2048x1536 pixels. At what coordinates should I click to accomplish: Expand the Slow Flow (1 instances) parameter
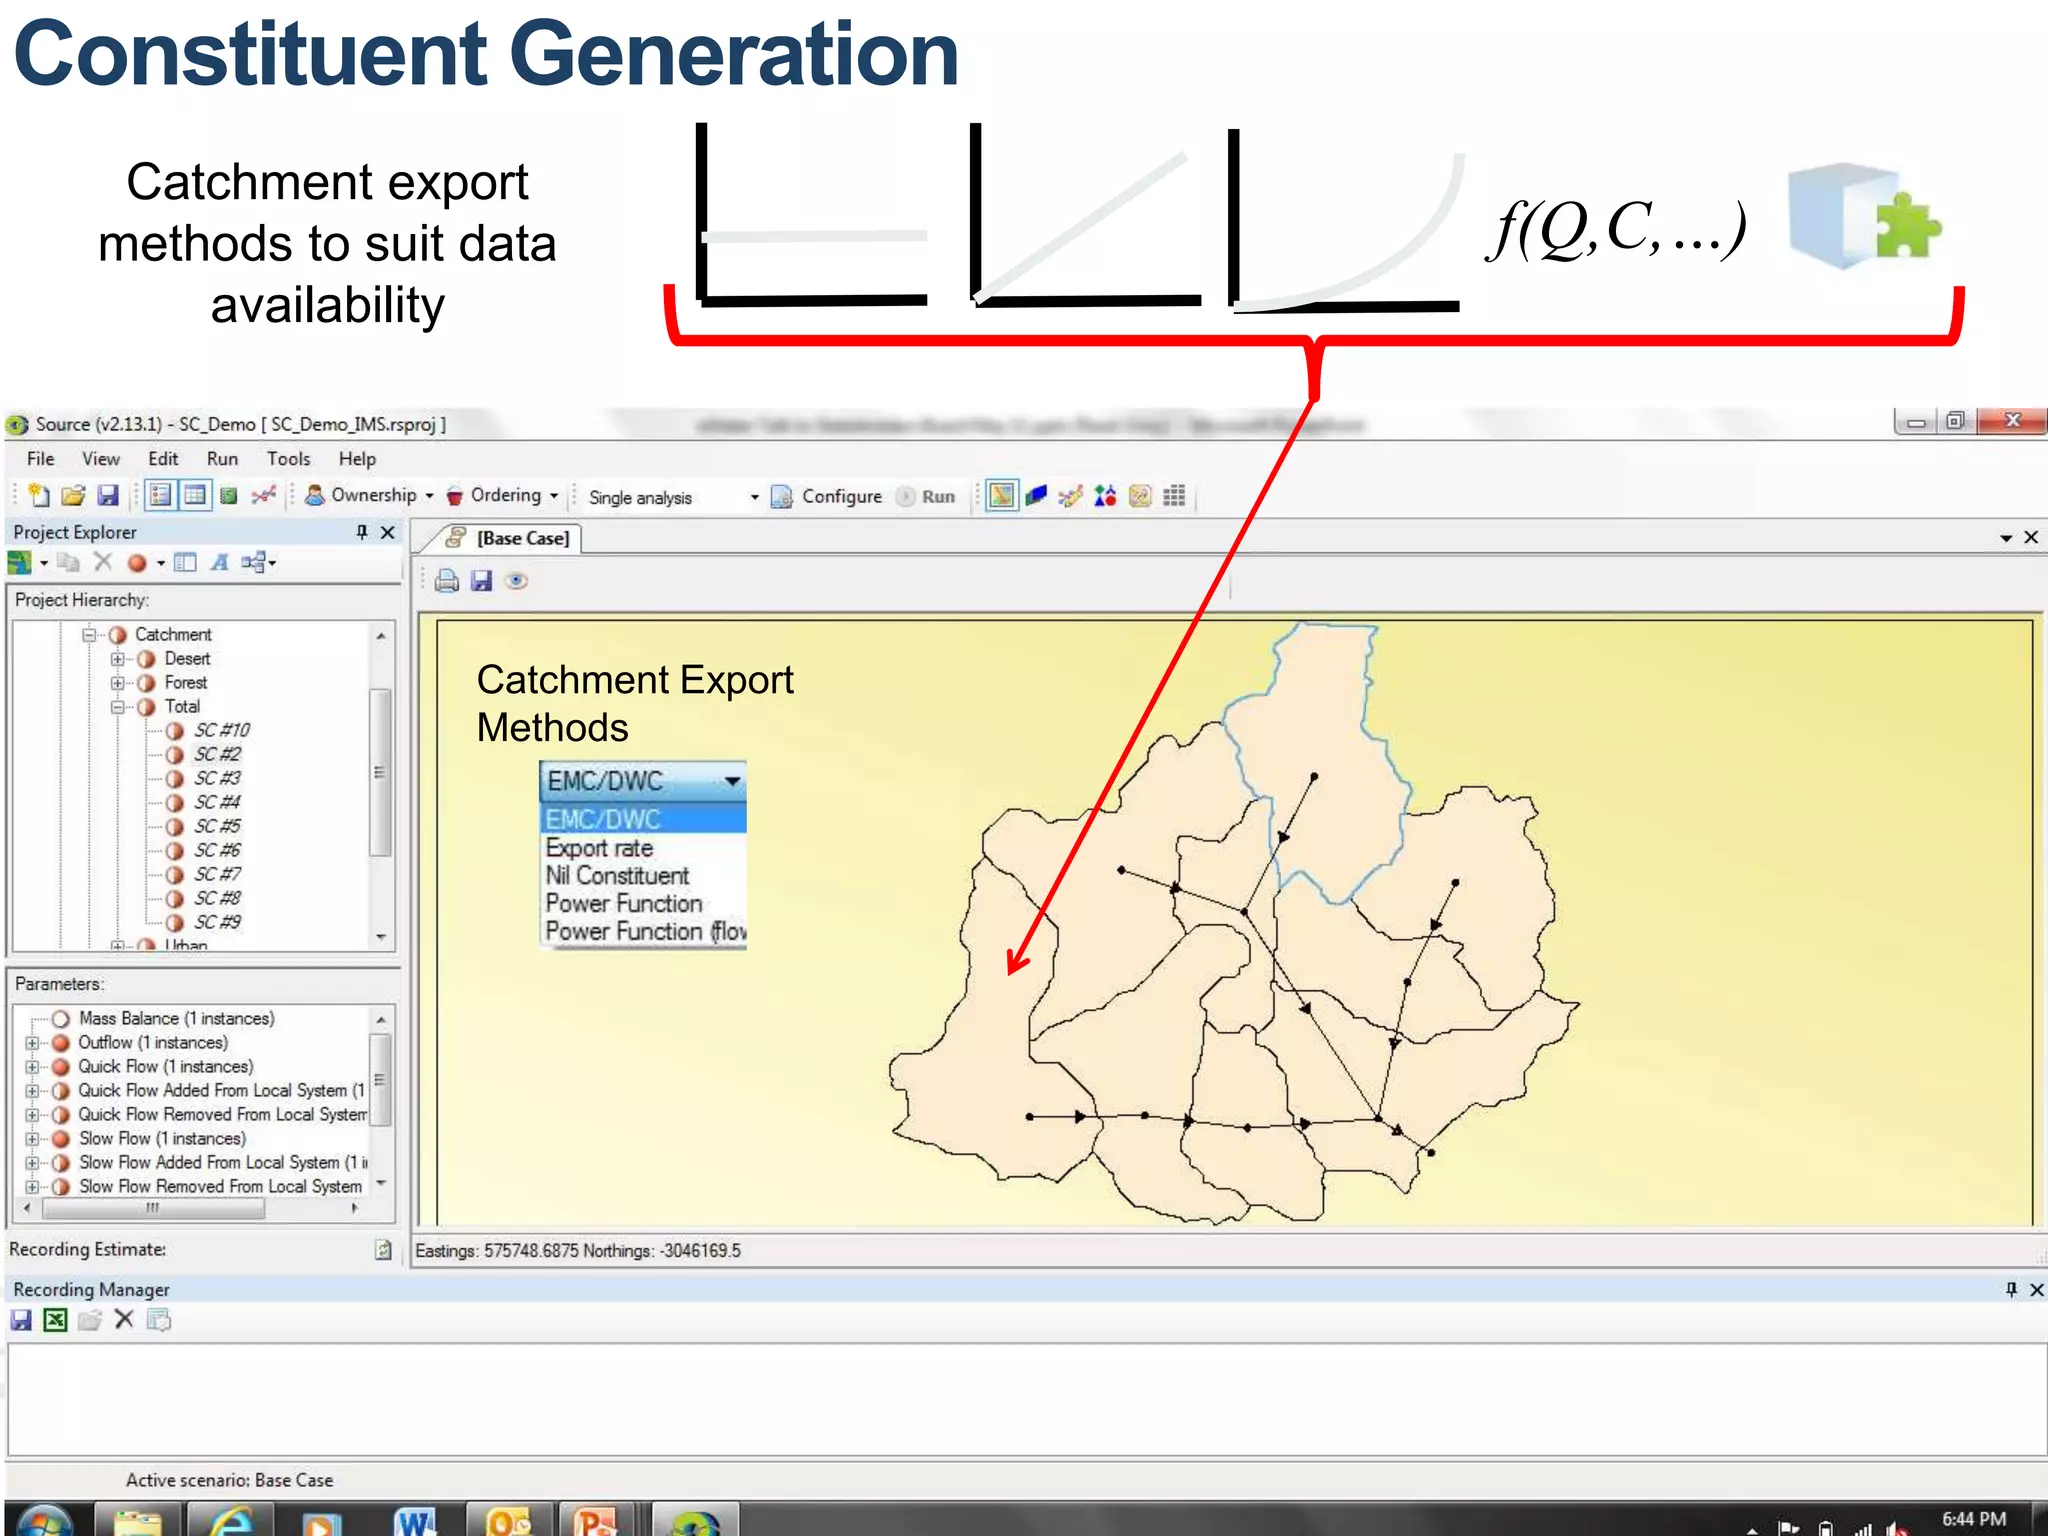click(32, 1139)
